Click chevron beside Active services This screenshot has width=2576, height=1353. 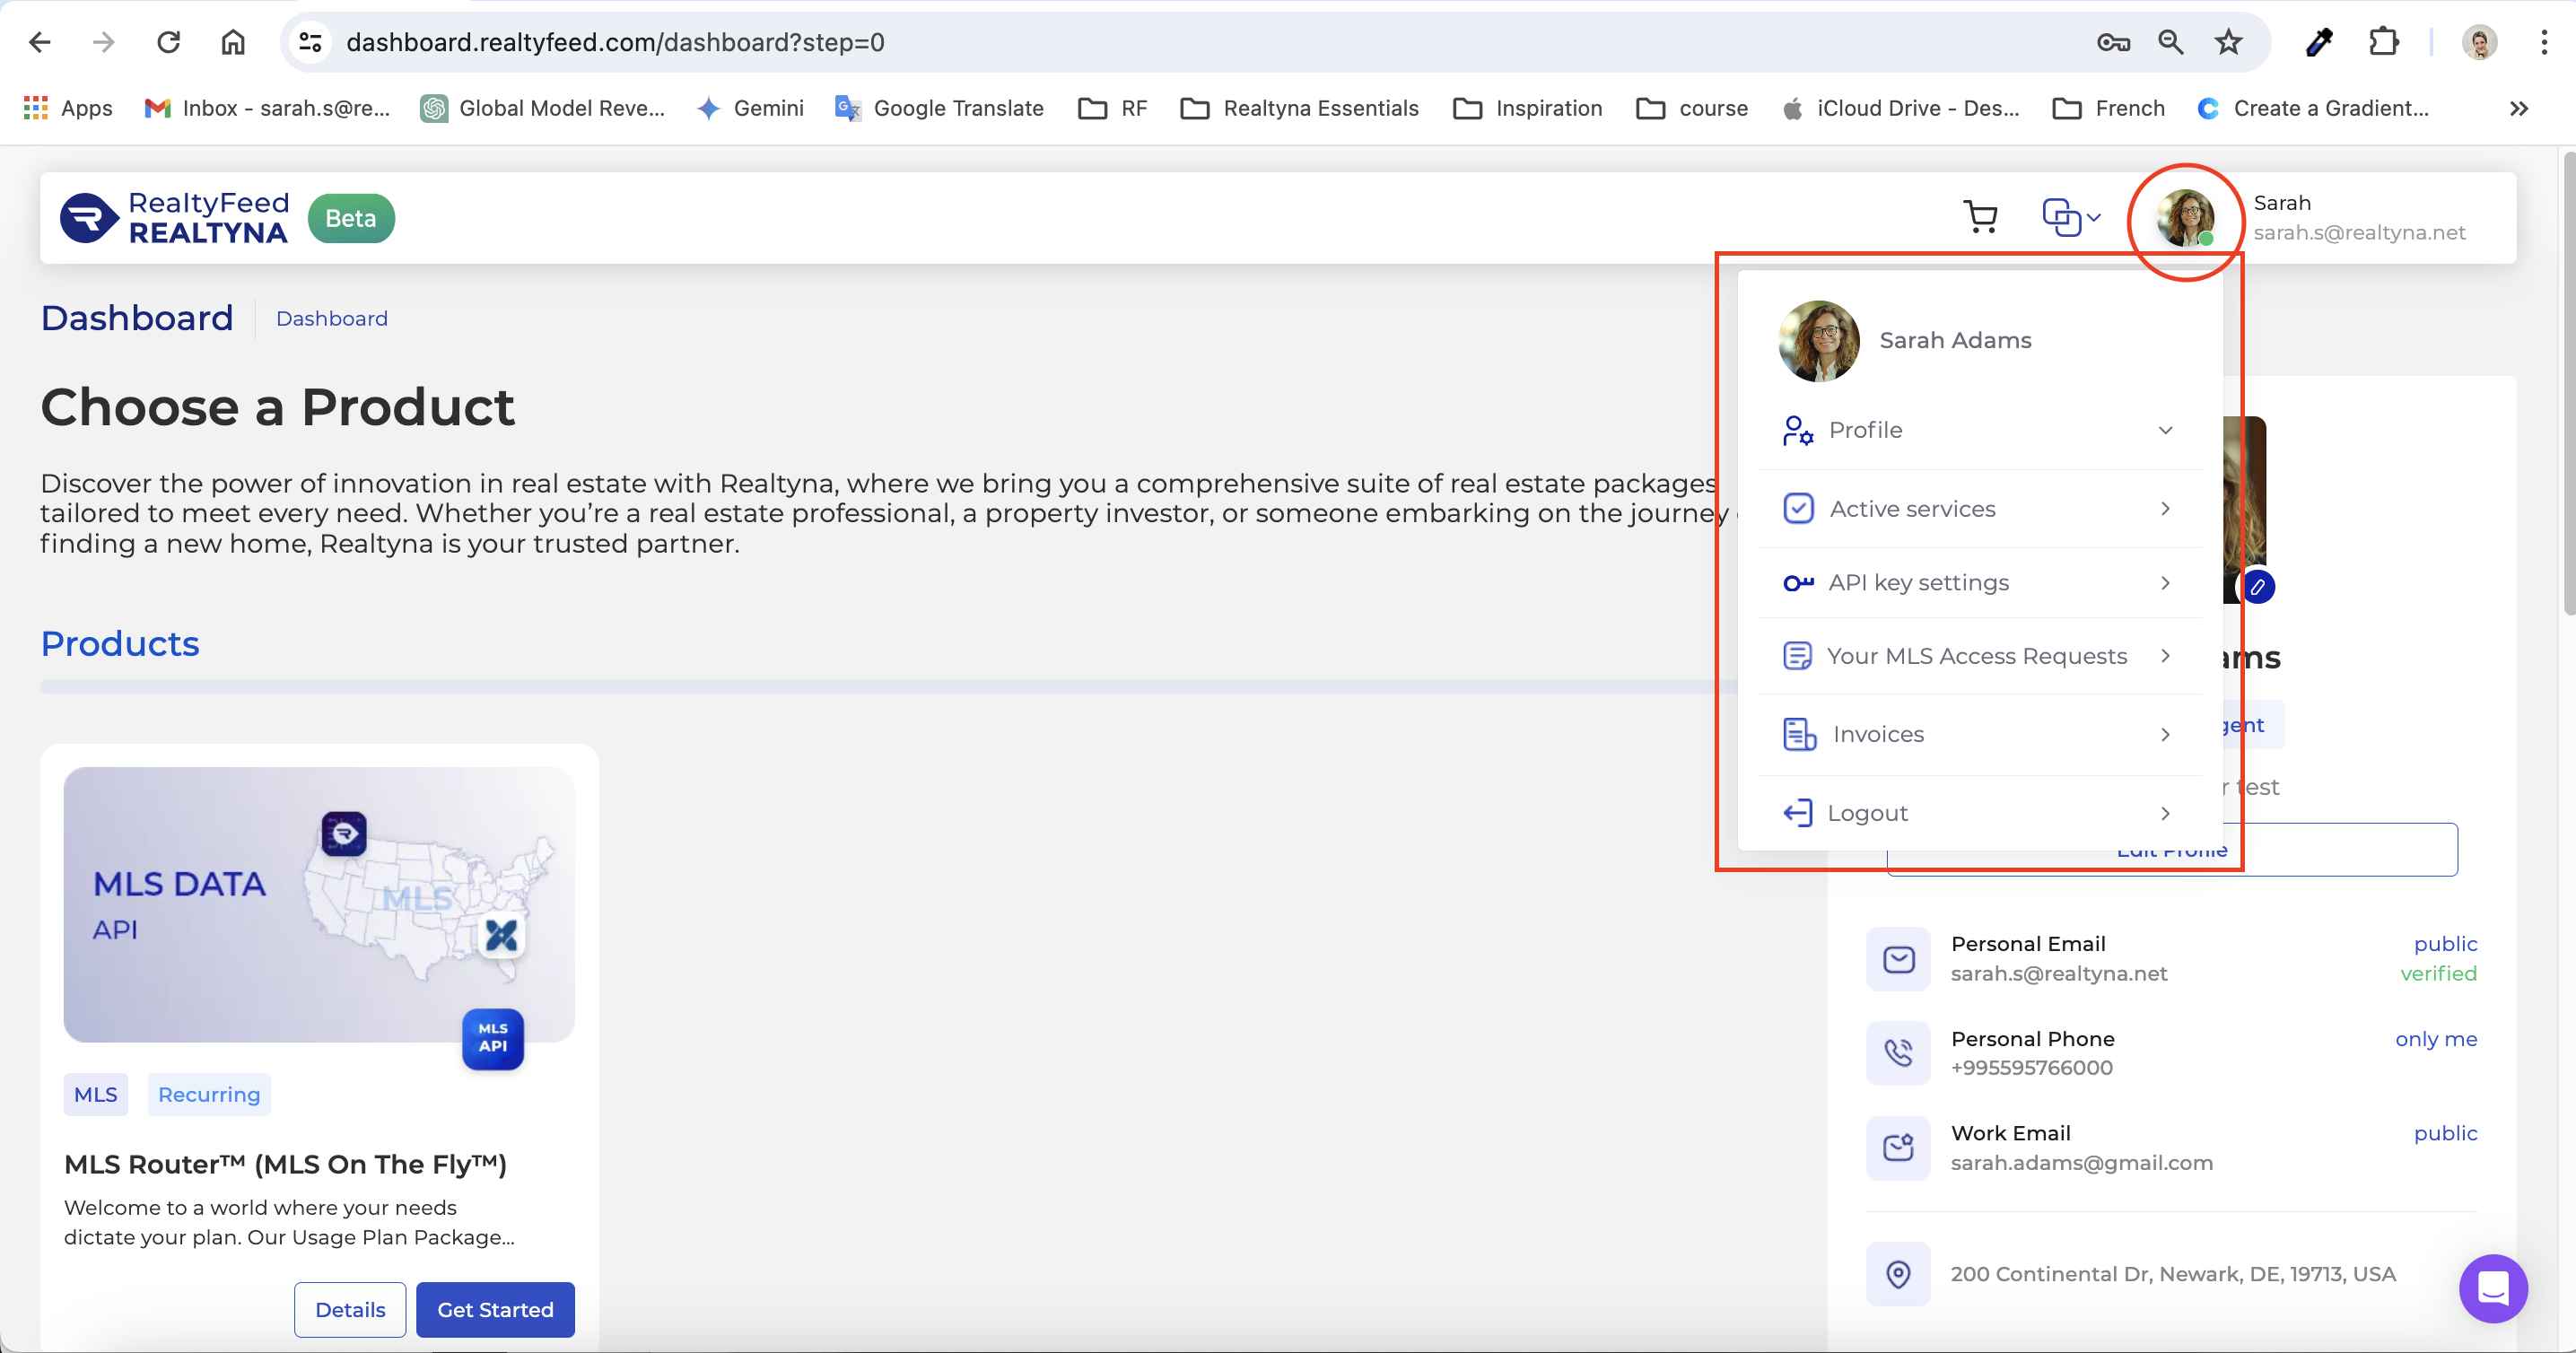[2165, 509]
